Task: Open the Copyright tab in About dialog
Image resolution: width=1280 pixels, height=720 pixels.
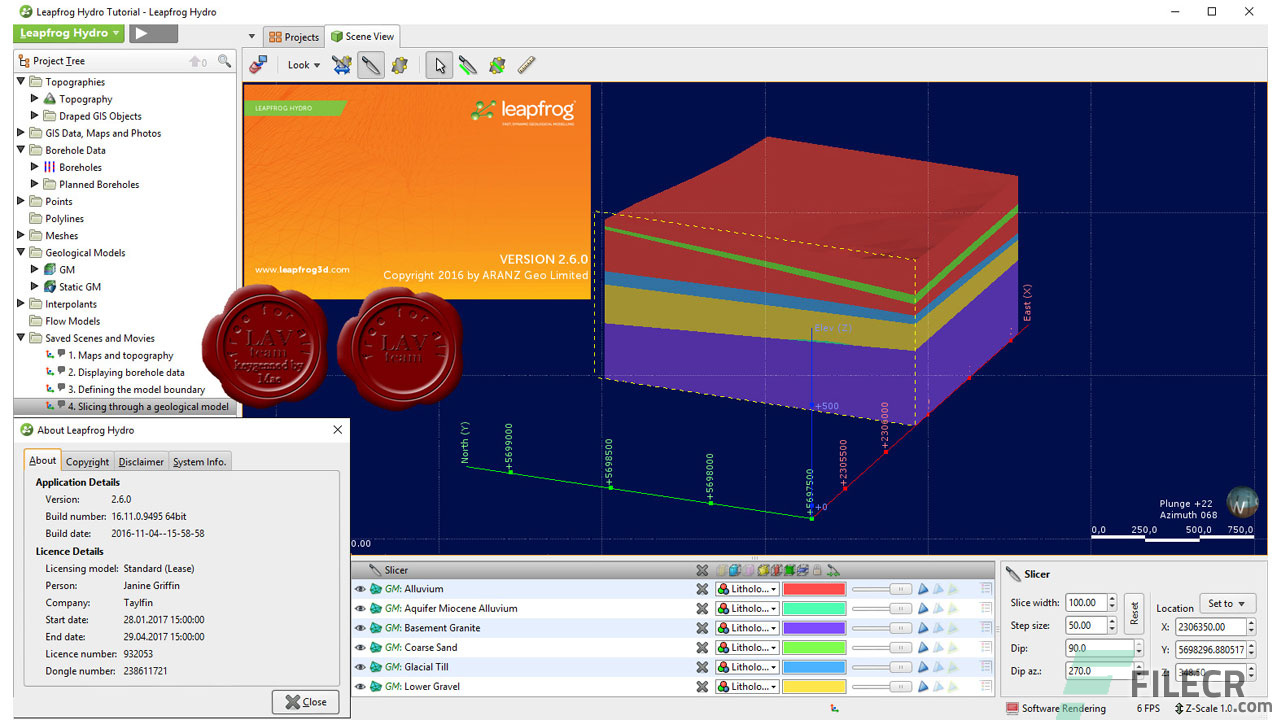Action: (x=87, y=462)
